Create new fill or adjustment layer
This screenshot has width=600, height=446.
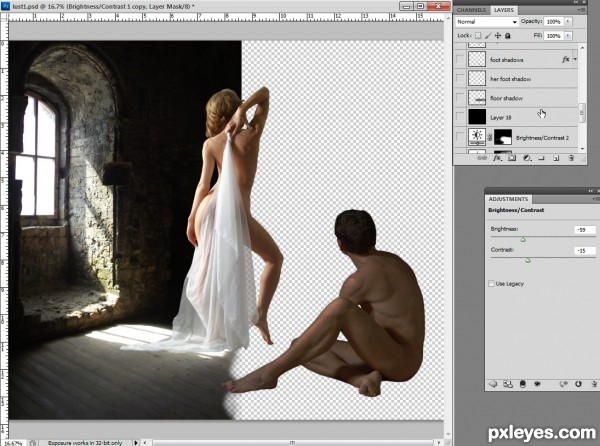coord(527,158)
